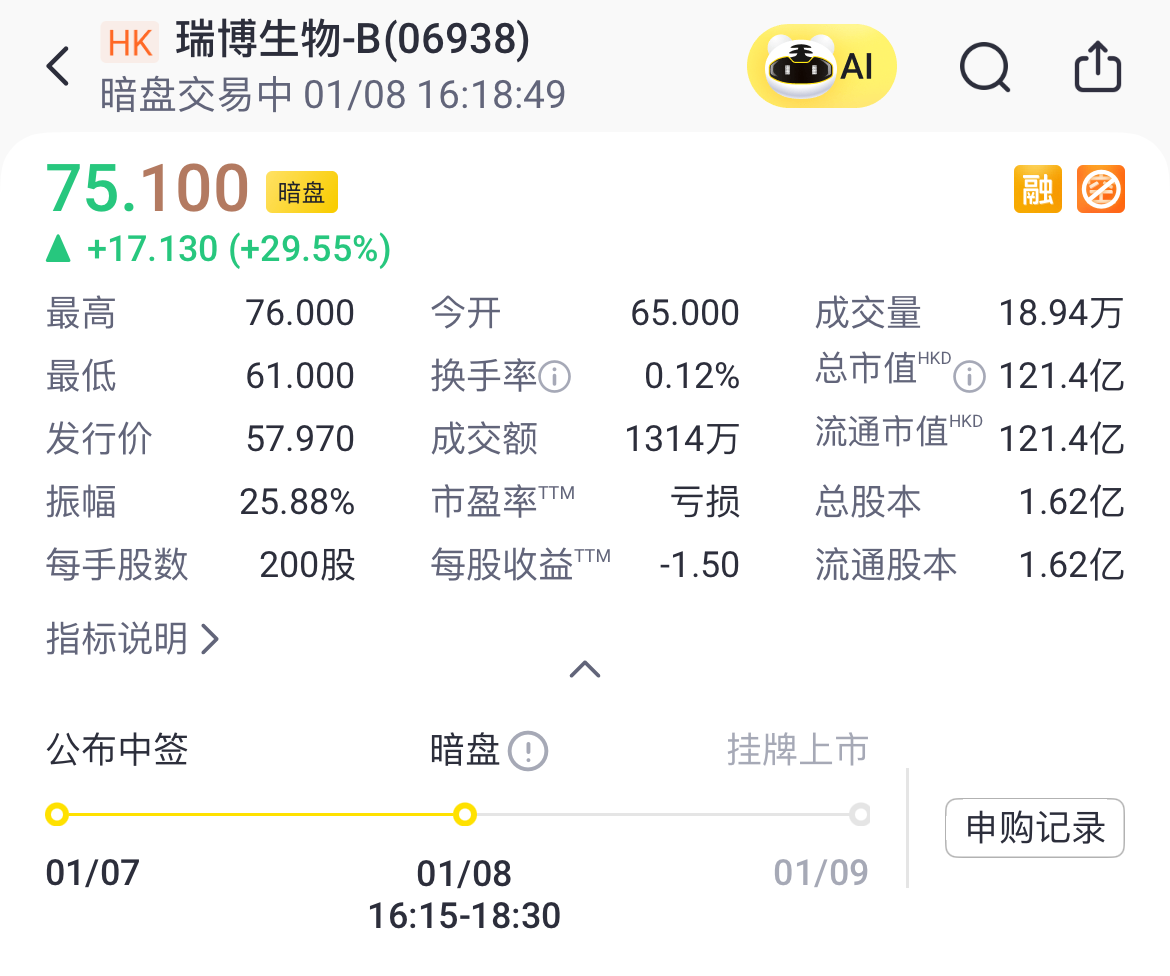This screenshot has height=976, width=1170.
Task: Tap info icon next to 换手率
Action: [555, 377]
